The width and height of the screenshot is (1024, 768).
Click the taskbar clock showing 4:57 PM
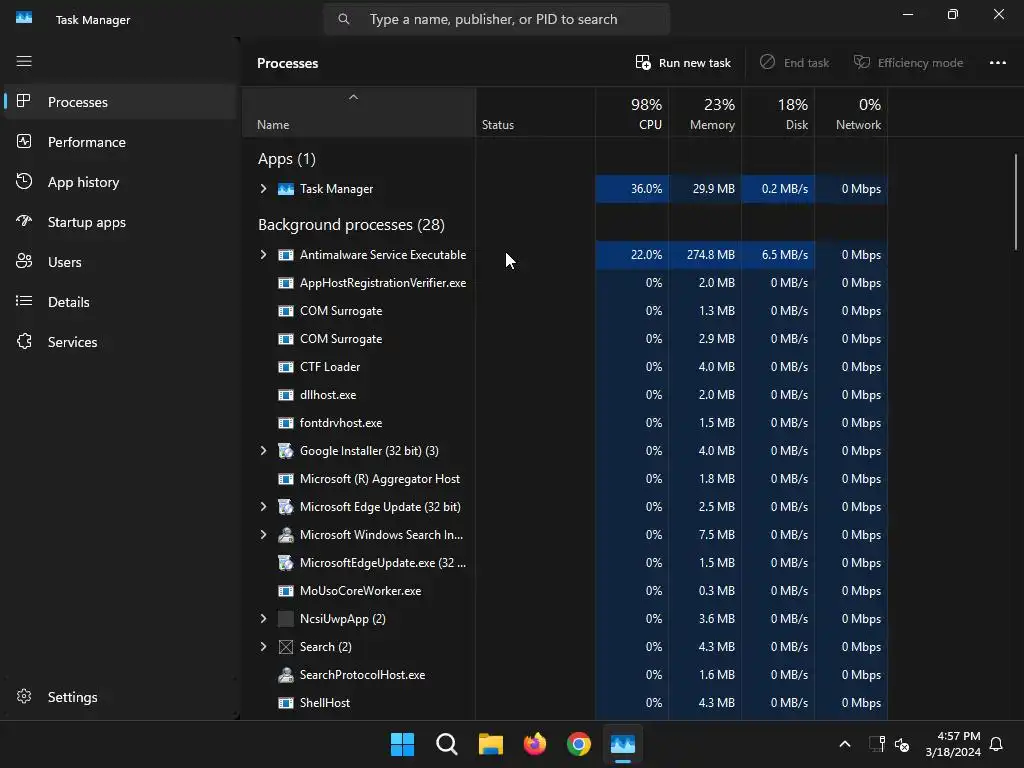[x=953, y=744]
